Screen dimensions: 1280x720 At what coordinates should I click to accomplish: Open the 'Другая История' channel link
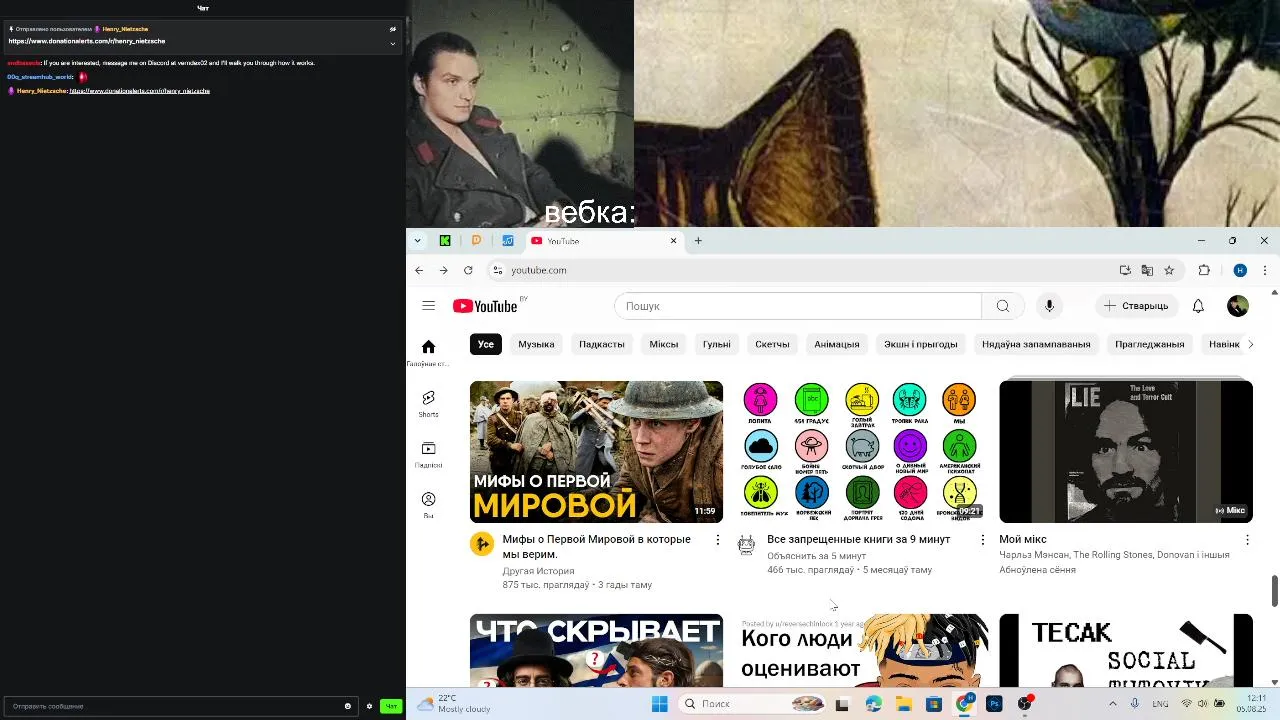538,571
